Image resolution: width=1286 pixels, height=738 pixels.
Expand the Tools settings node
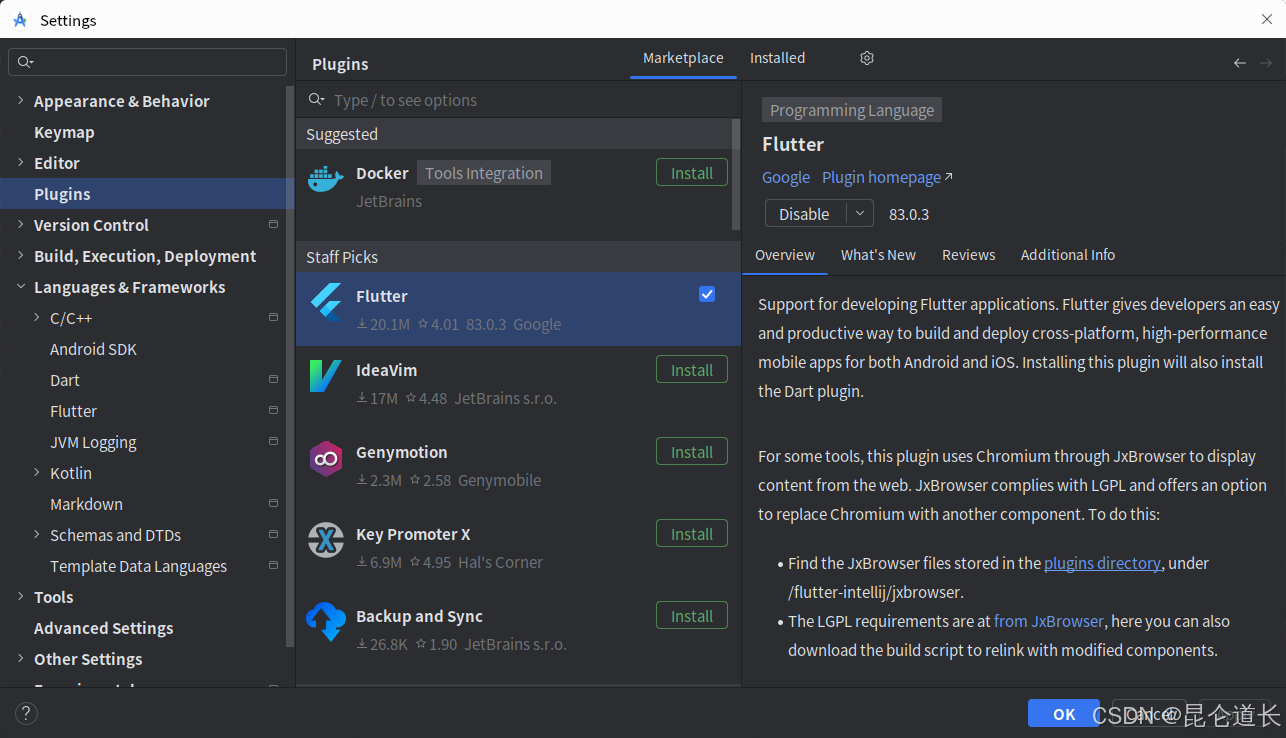point(20,597)
